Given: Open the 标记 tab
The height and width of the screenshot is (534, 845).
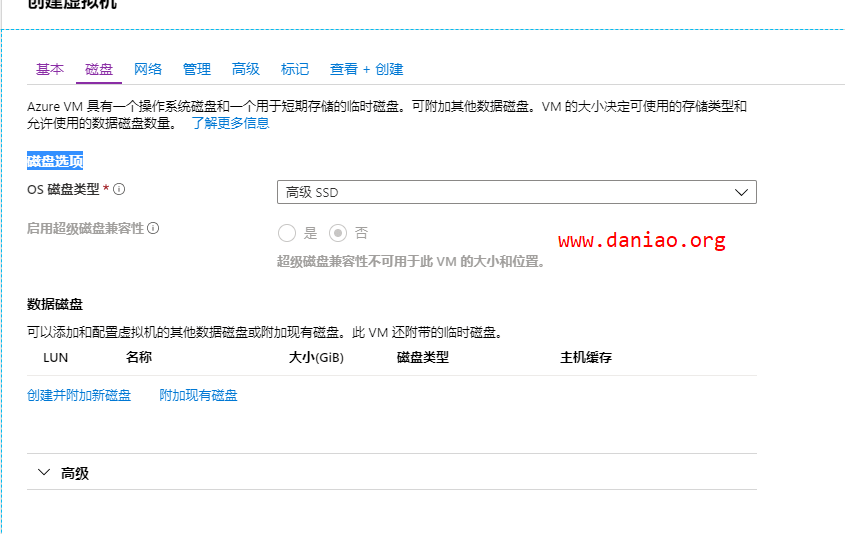Looking at the screenshot, I should point(295,69).
